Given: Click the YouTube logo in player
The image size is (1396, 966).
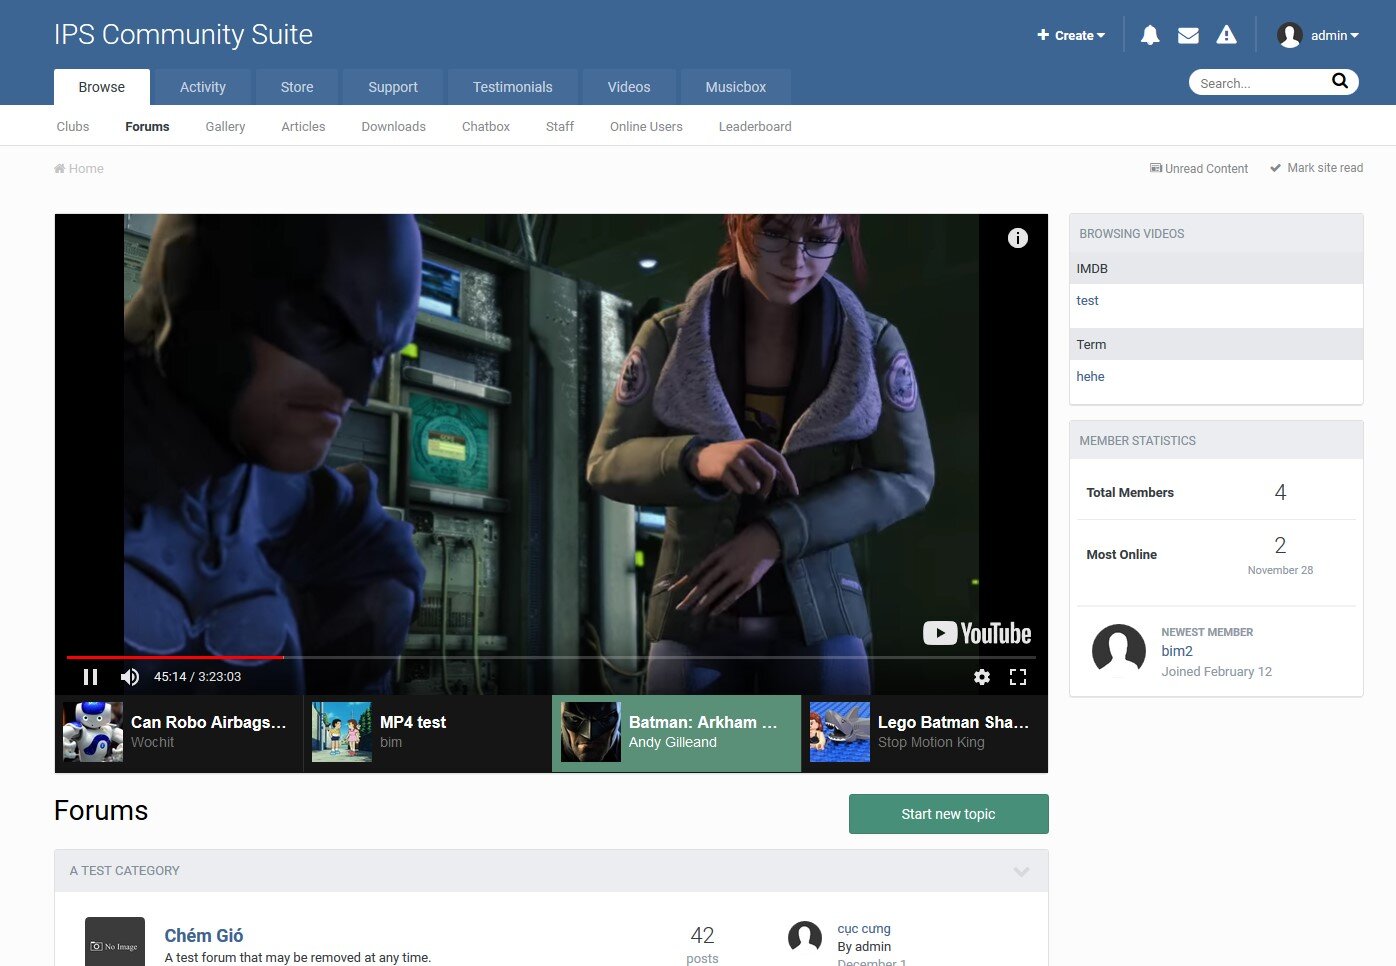Looking at the screenshot, I should click(x=977, y=633).
